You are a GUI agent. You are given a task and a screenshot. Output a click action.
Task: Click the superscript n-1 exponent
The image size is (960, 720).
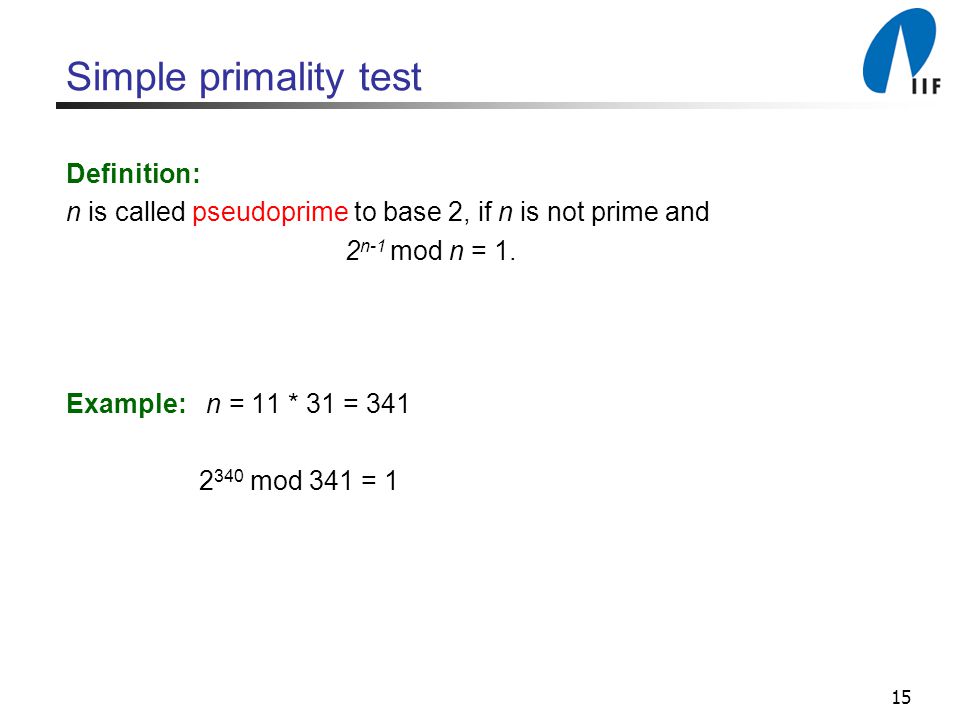coord(372,246)
